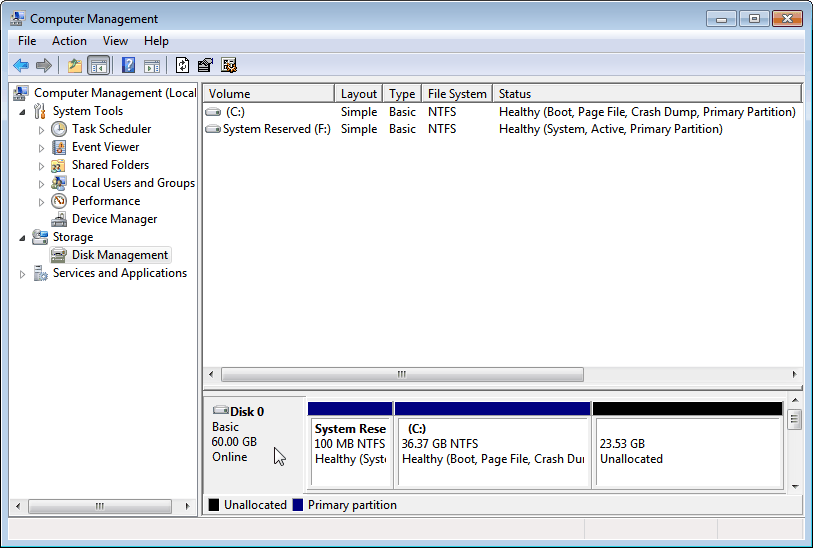The width and height of the screenshot is (813, 548).
Task: Click the Task Scheduler clock icon
Action: click(59, 129)
